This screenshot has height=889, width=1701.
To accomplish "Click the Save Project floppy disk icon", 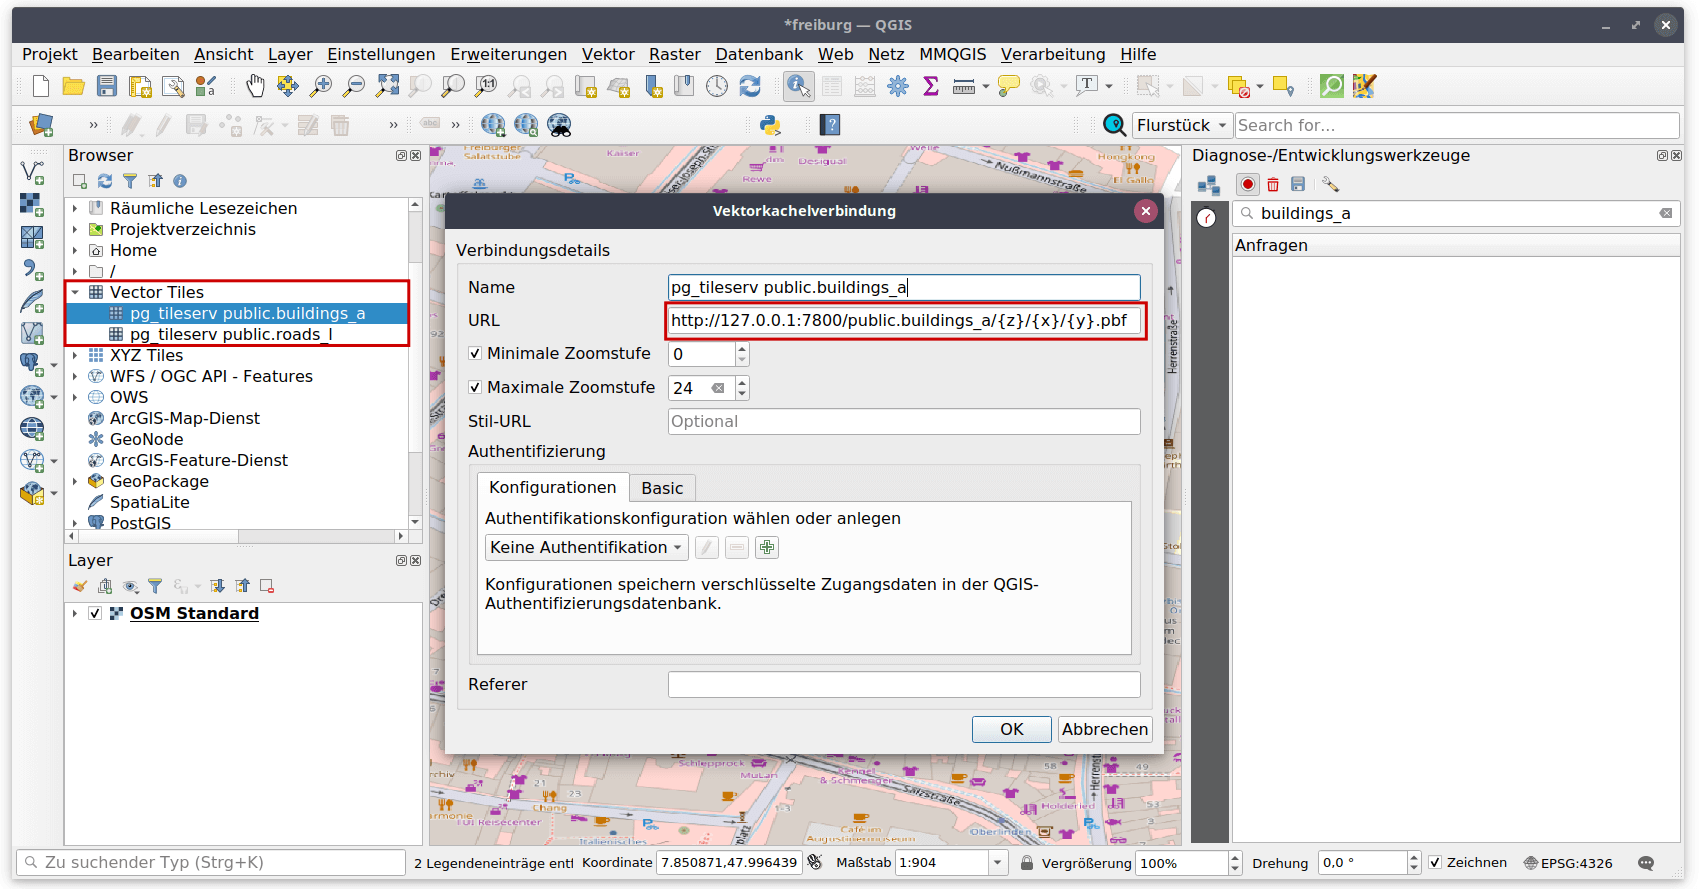I will [x=107, y=87].
